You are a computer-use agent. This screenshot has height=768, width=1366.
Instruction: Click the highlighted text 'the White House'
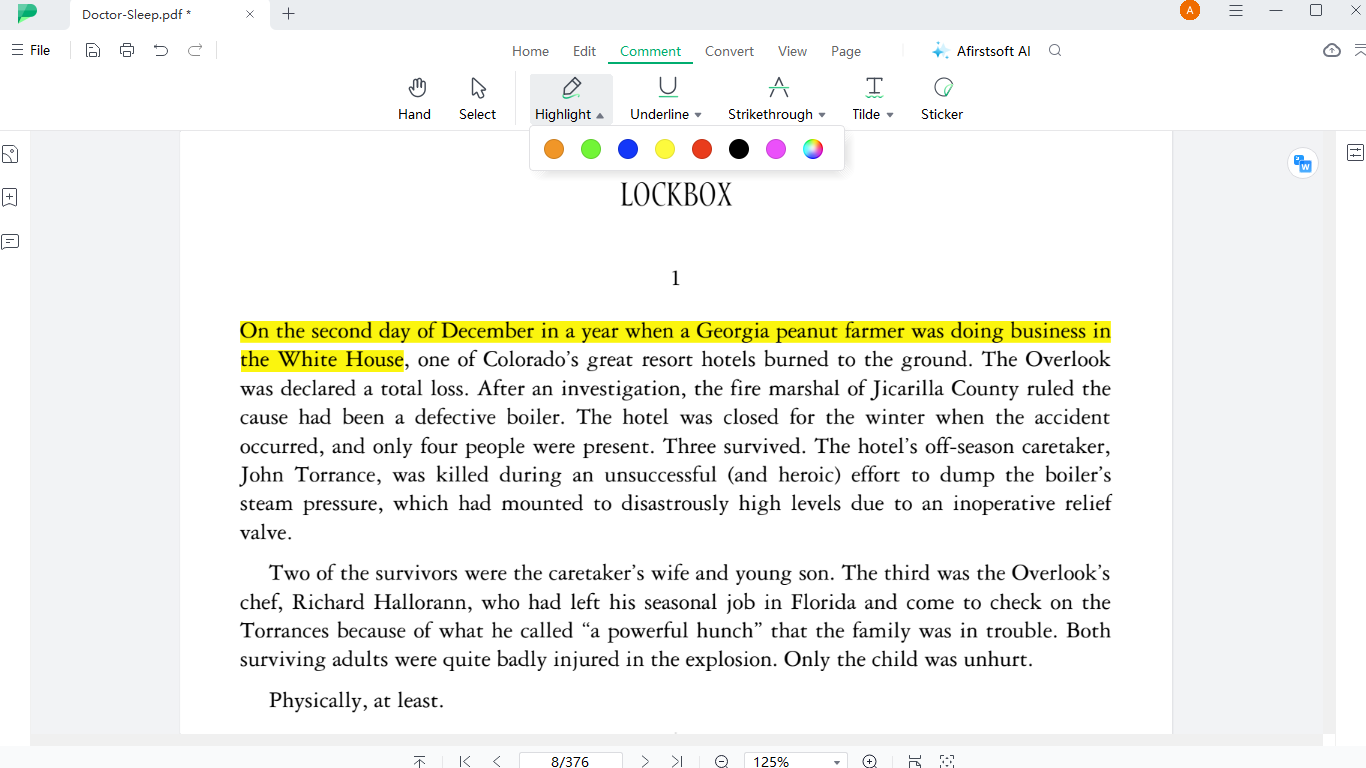322,360
